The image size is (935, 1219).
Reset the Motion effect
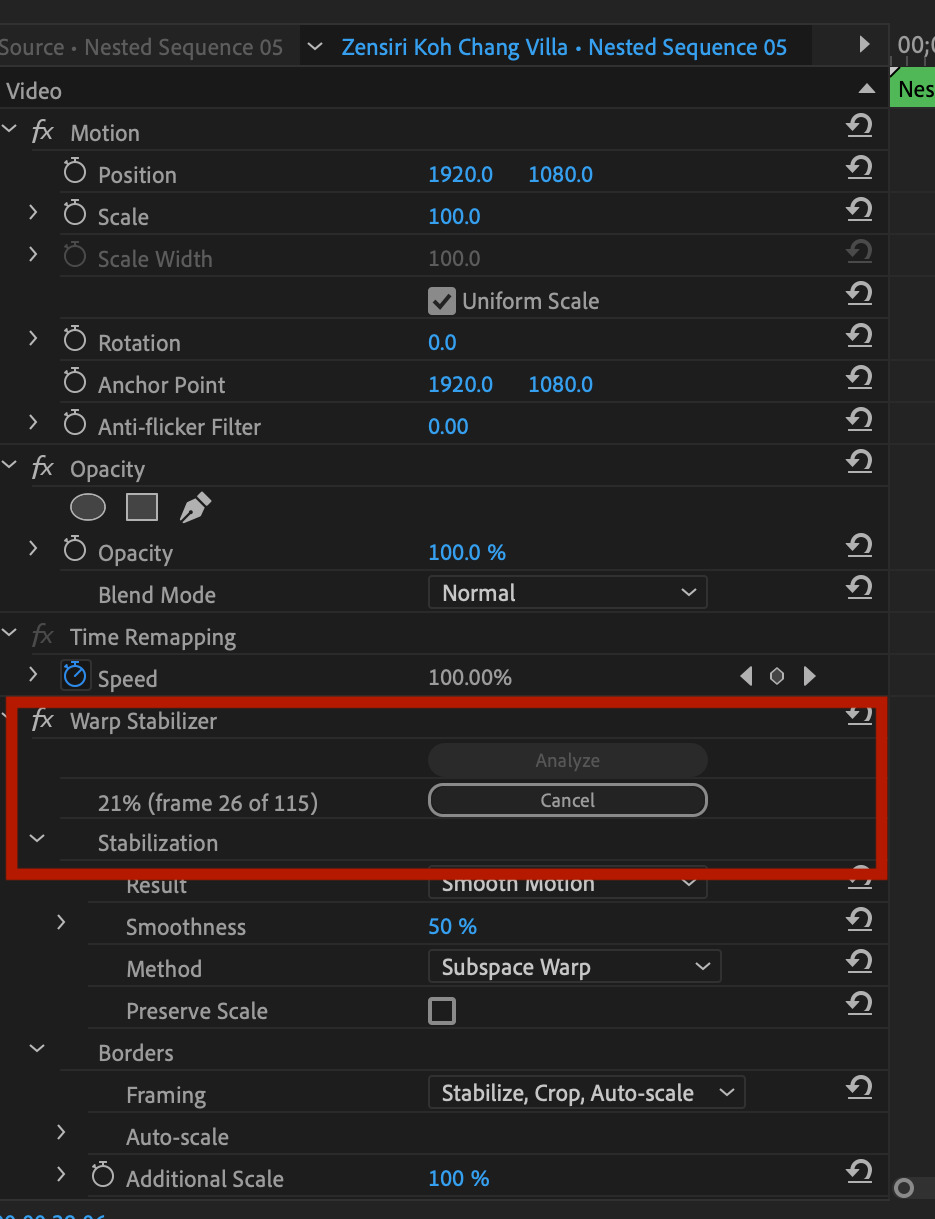click(x=859, y=126)
